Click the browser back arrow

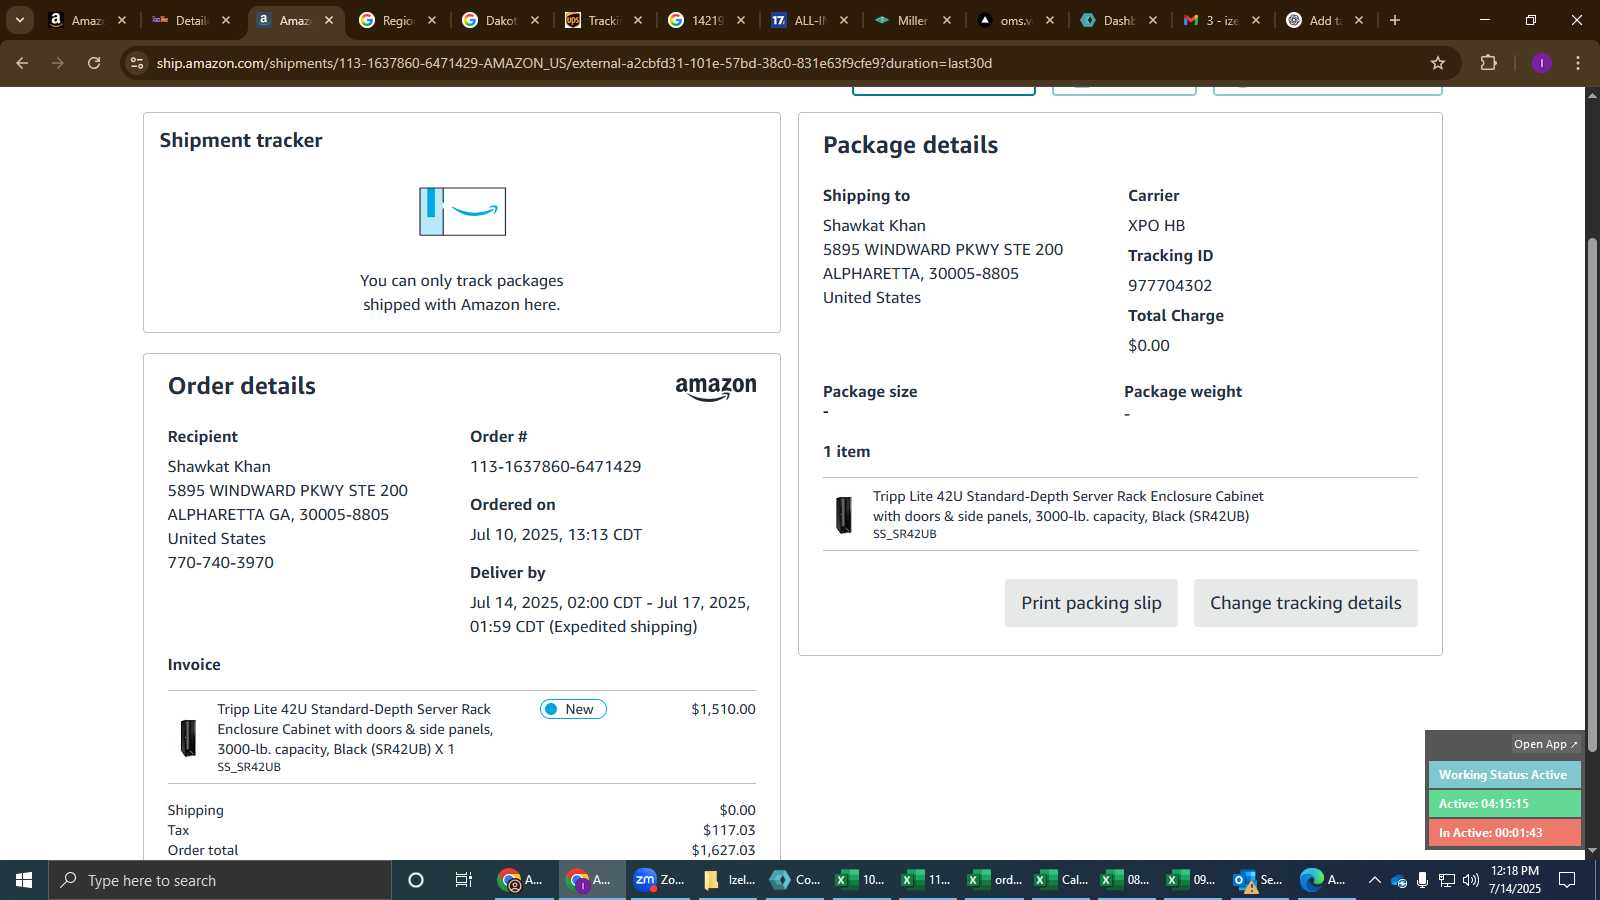22,63
